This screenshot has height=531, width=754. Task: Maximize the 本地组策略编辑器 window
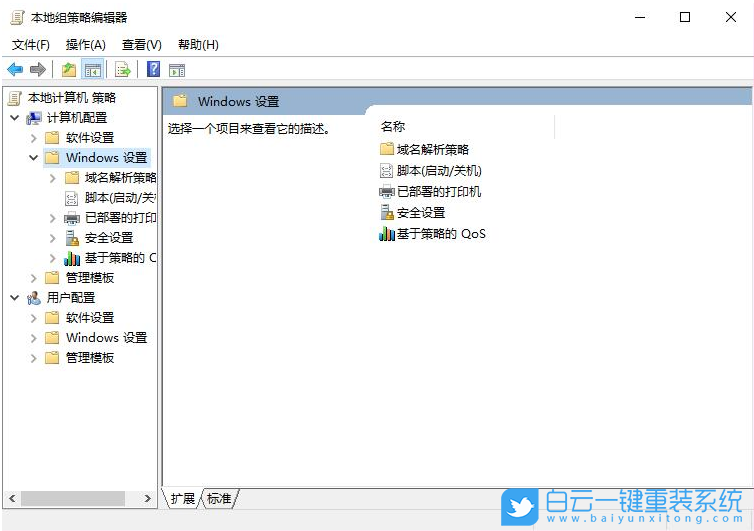click(x=685, y=18)
